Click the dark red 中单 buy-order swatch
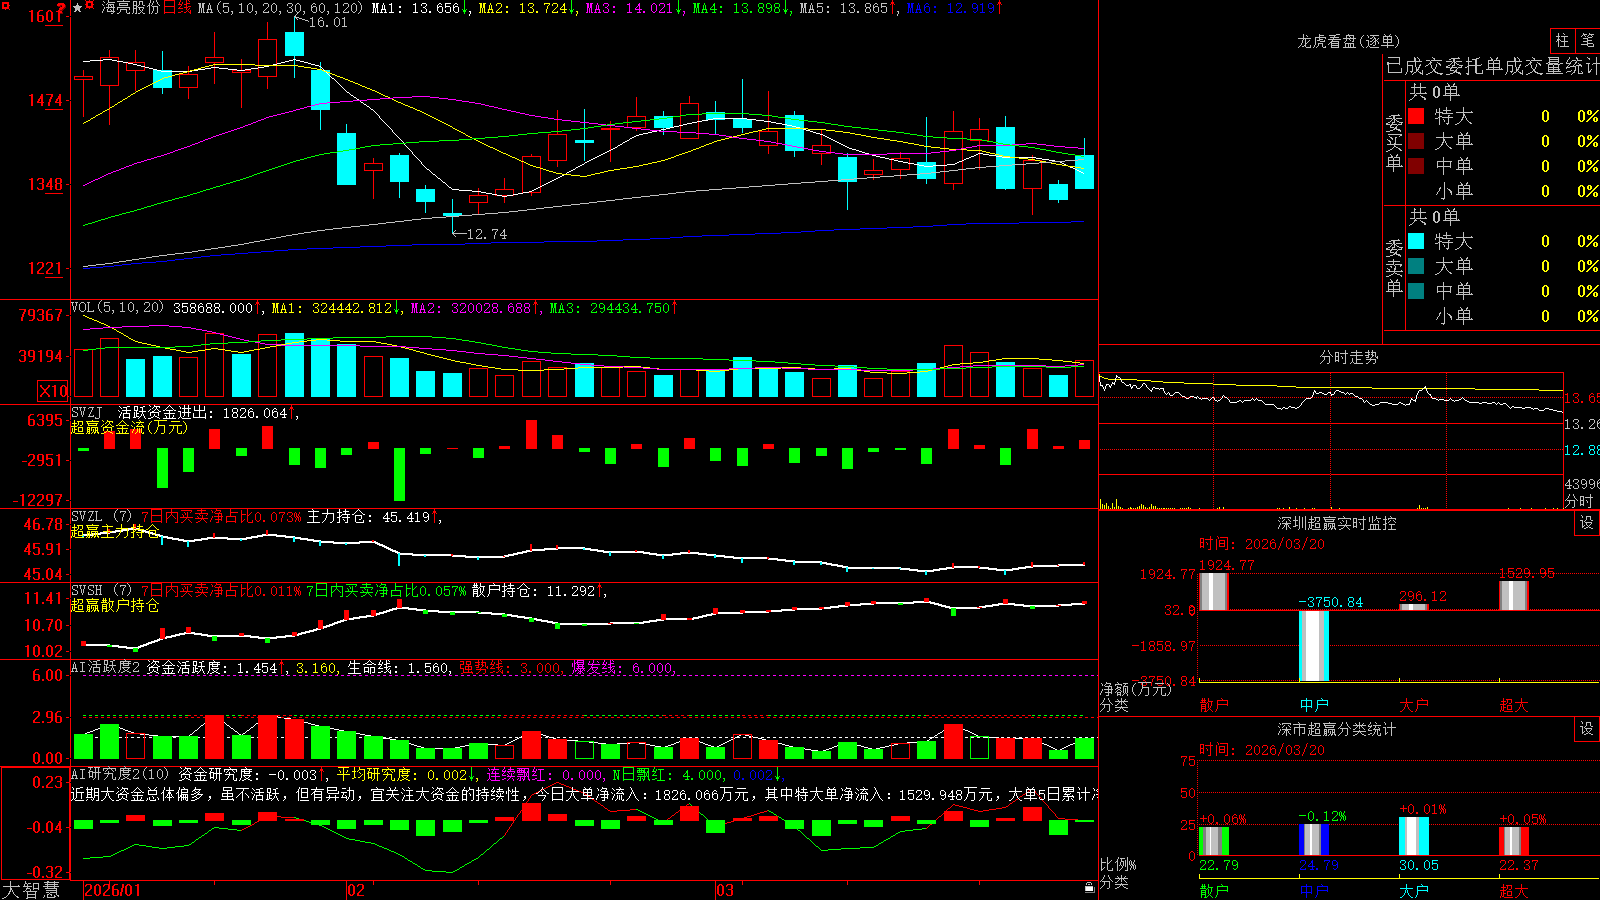The width and height of the screenshot is (1600, 900). 1416,166
